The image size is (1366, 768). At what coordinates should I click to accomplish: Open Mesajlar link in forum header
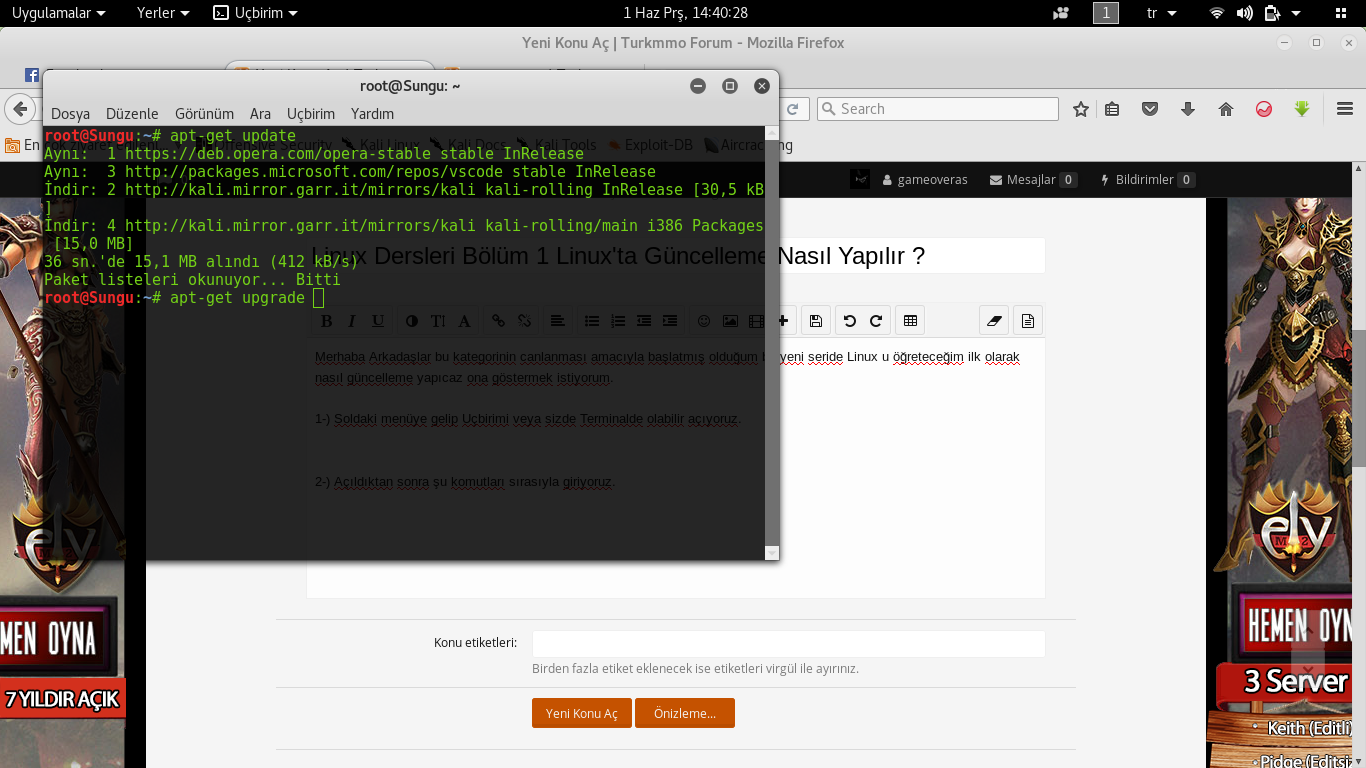(x=1033, y=180)
